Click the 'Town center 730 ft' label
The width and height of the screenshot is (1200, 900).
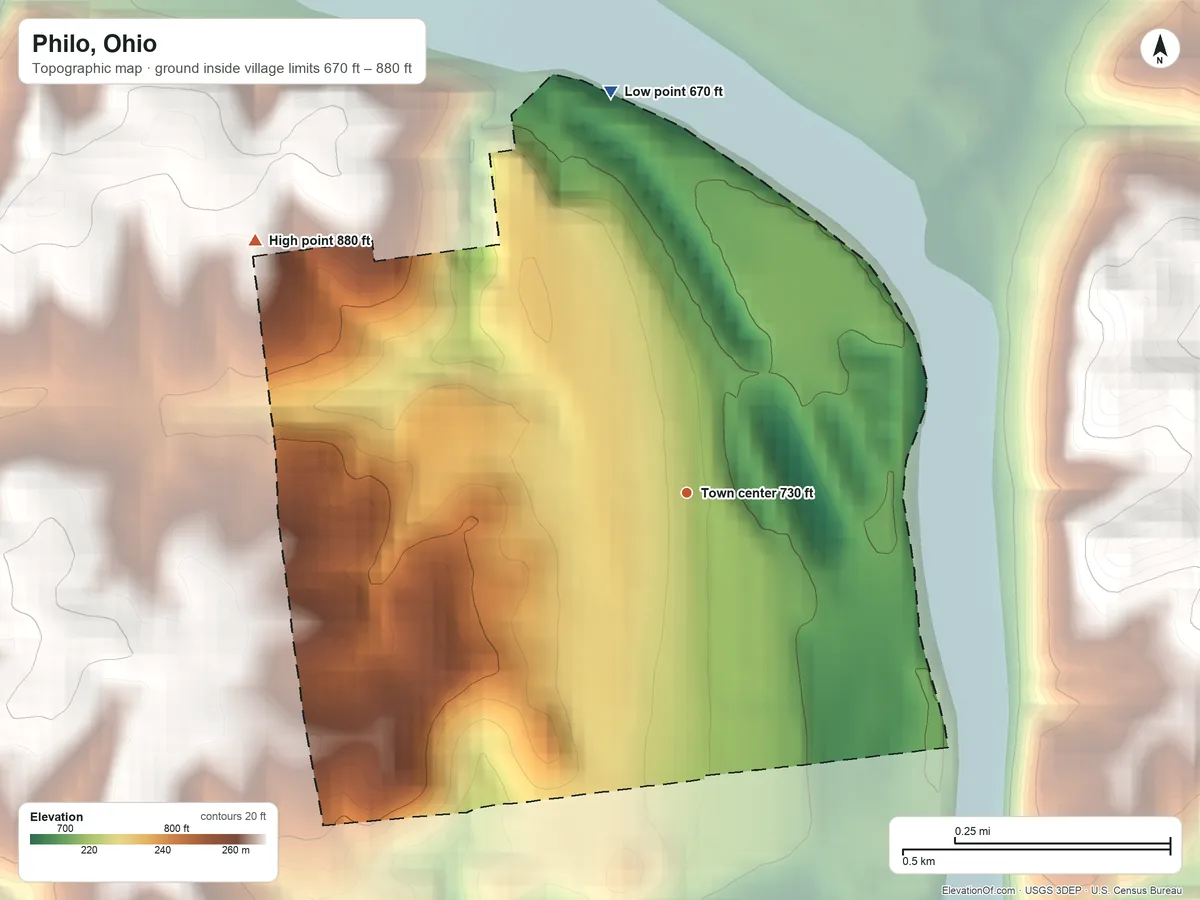(x=757, y=493)
